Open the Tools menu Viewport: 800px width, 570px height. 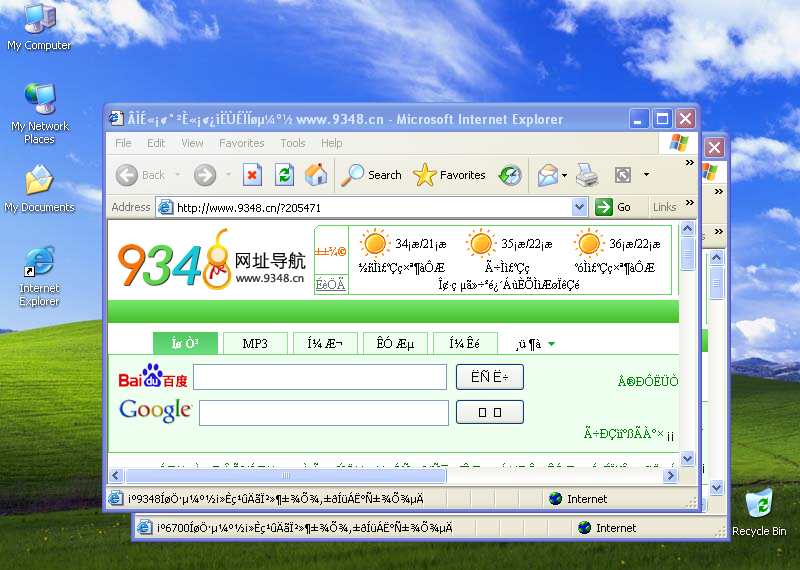(292, 143)
